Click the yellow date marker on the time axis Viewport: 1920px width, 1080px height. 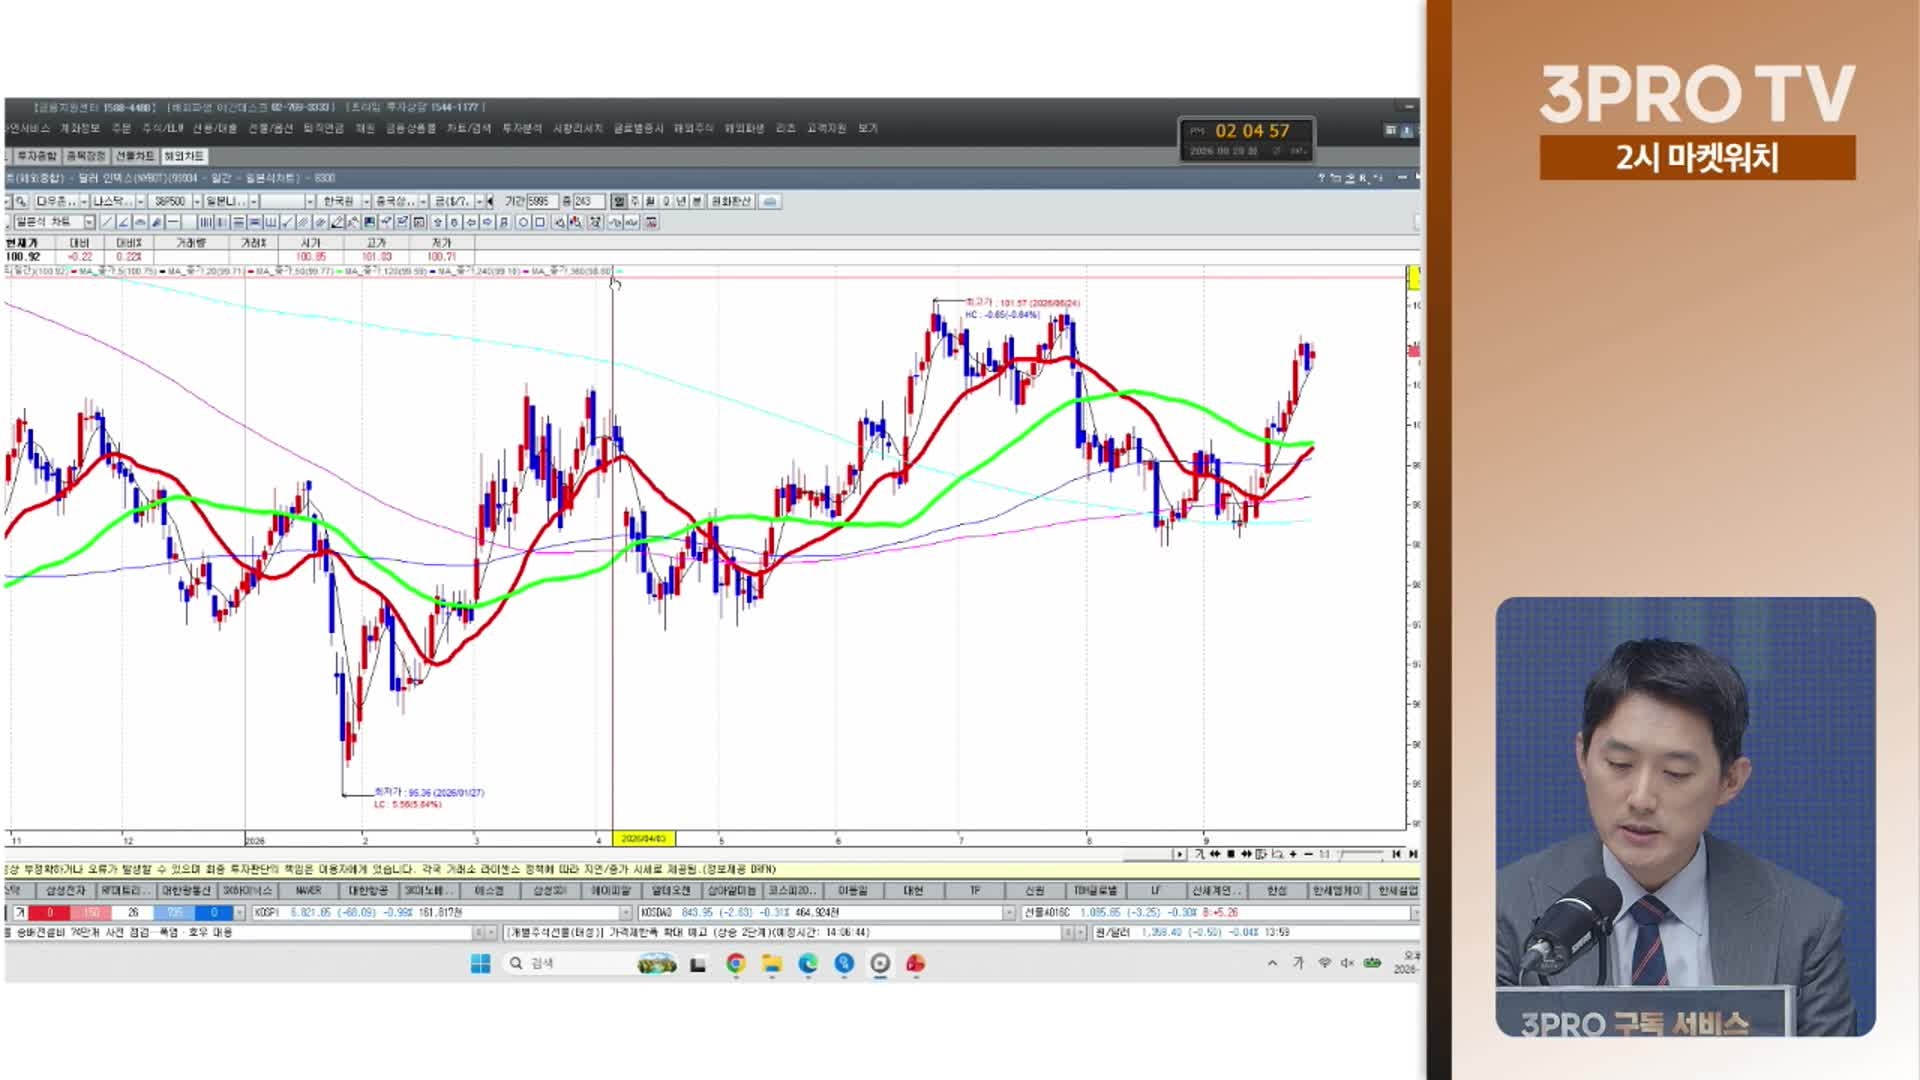644,838
